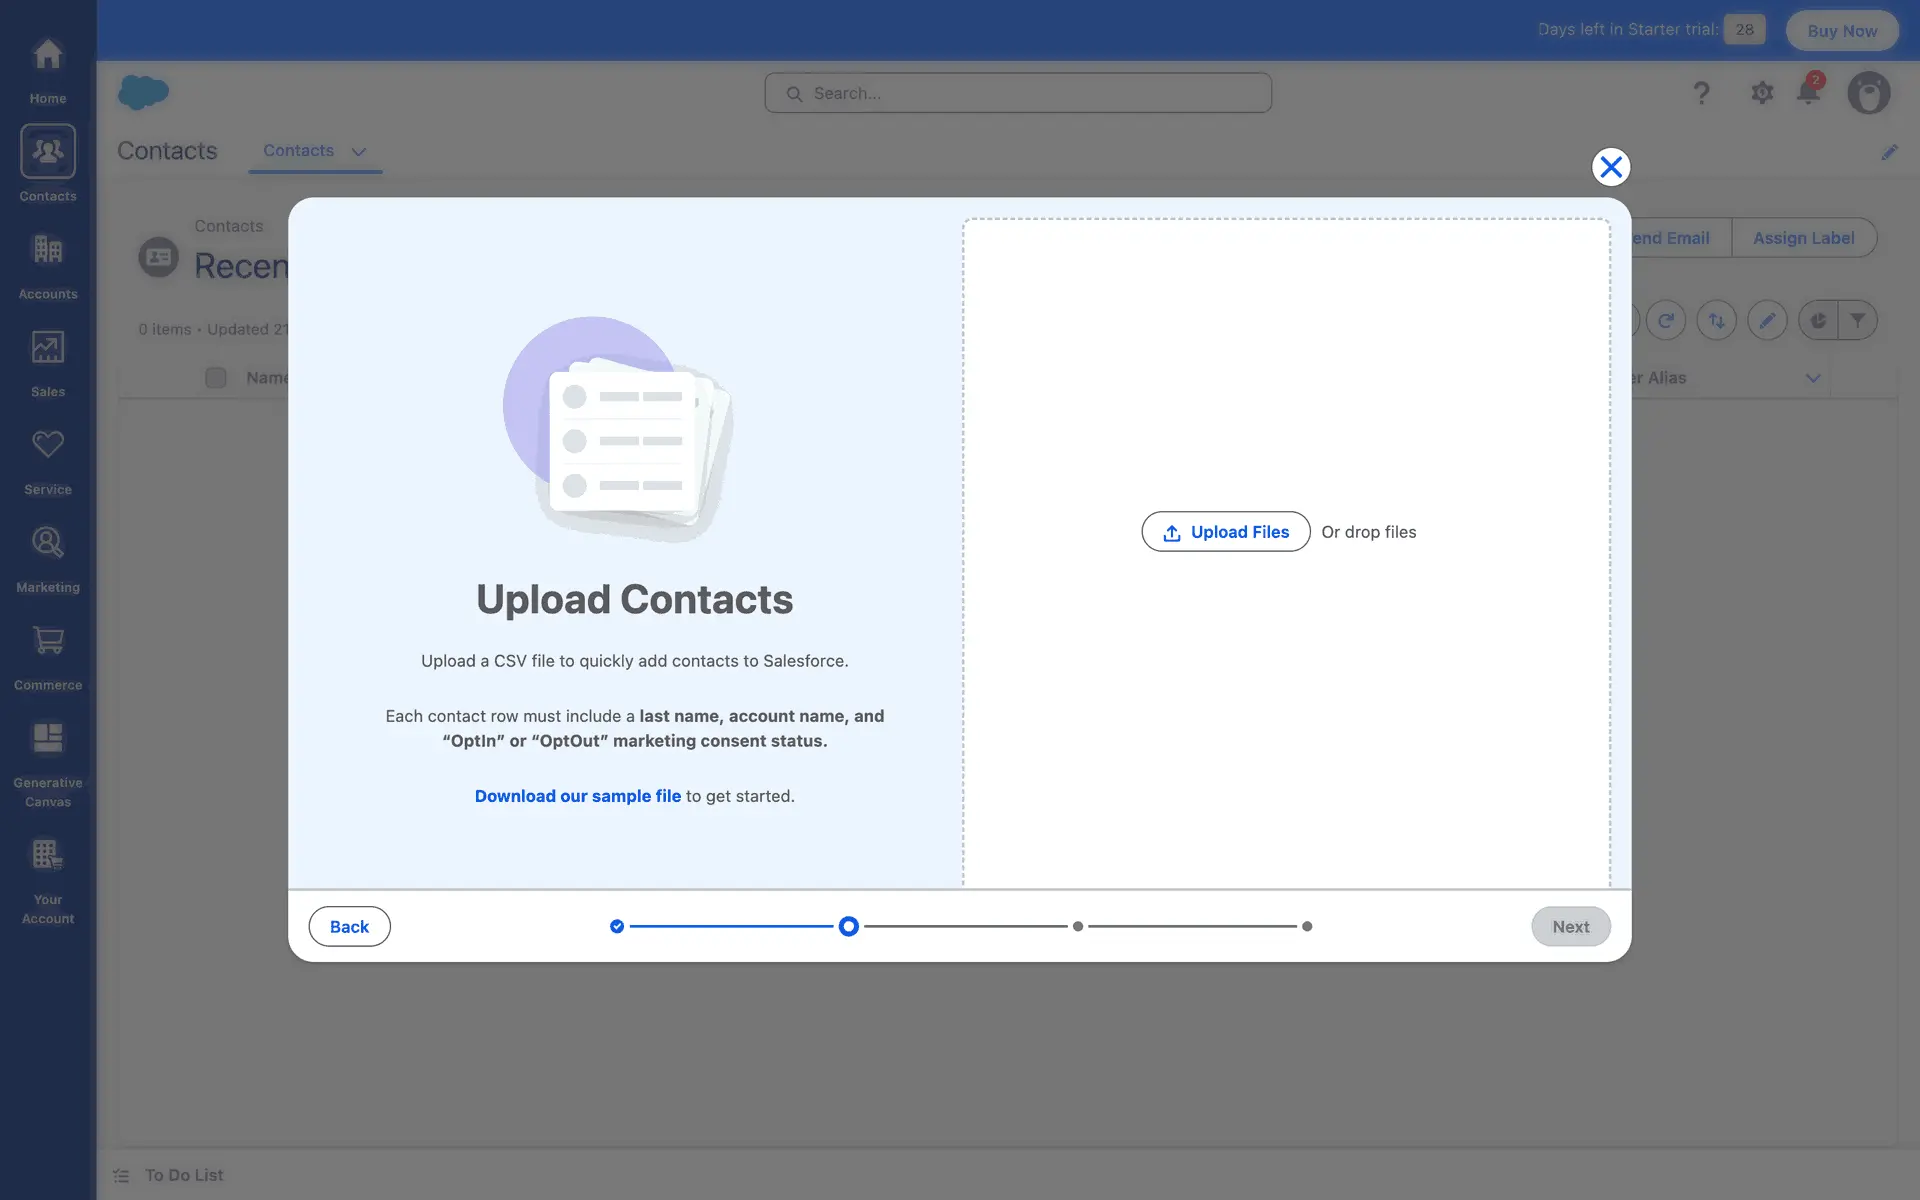This screenshot has height=1200, width=1920.
Task: Open the help question mark icon
Action: (1701, 93)
